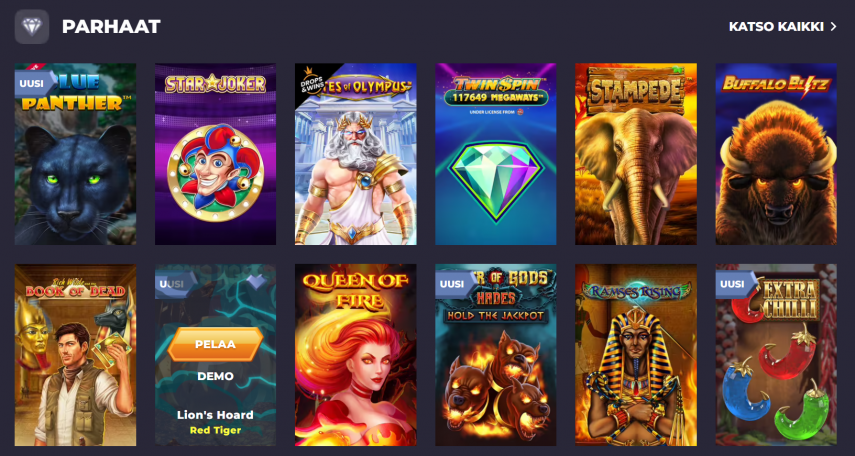Viewport: 855px width, 456px height.
Task: Click the orange Pelaa button
Action: click(x=215, y=345)
